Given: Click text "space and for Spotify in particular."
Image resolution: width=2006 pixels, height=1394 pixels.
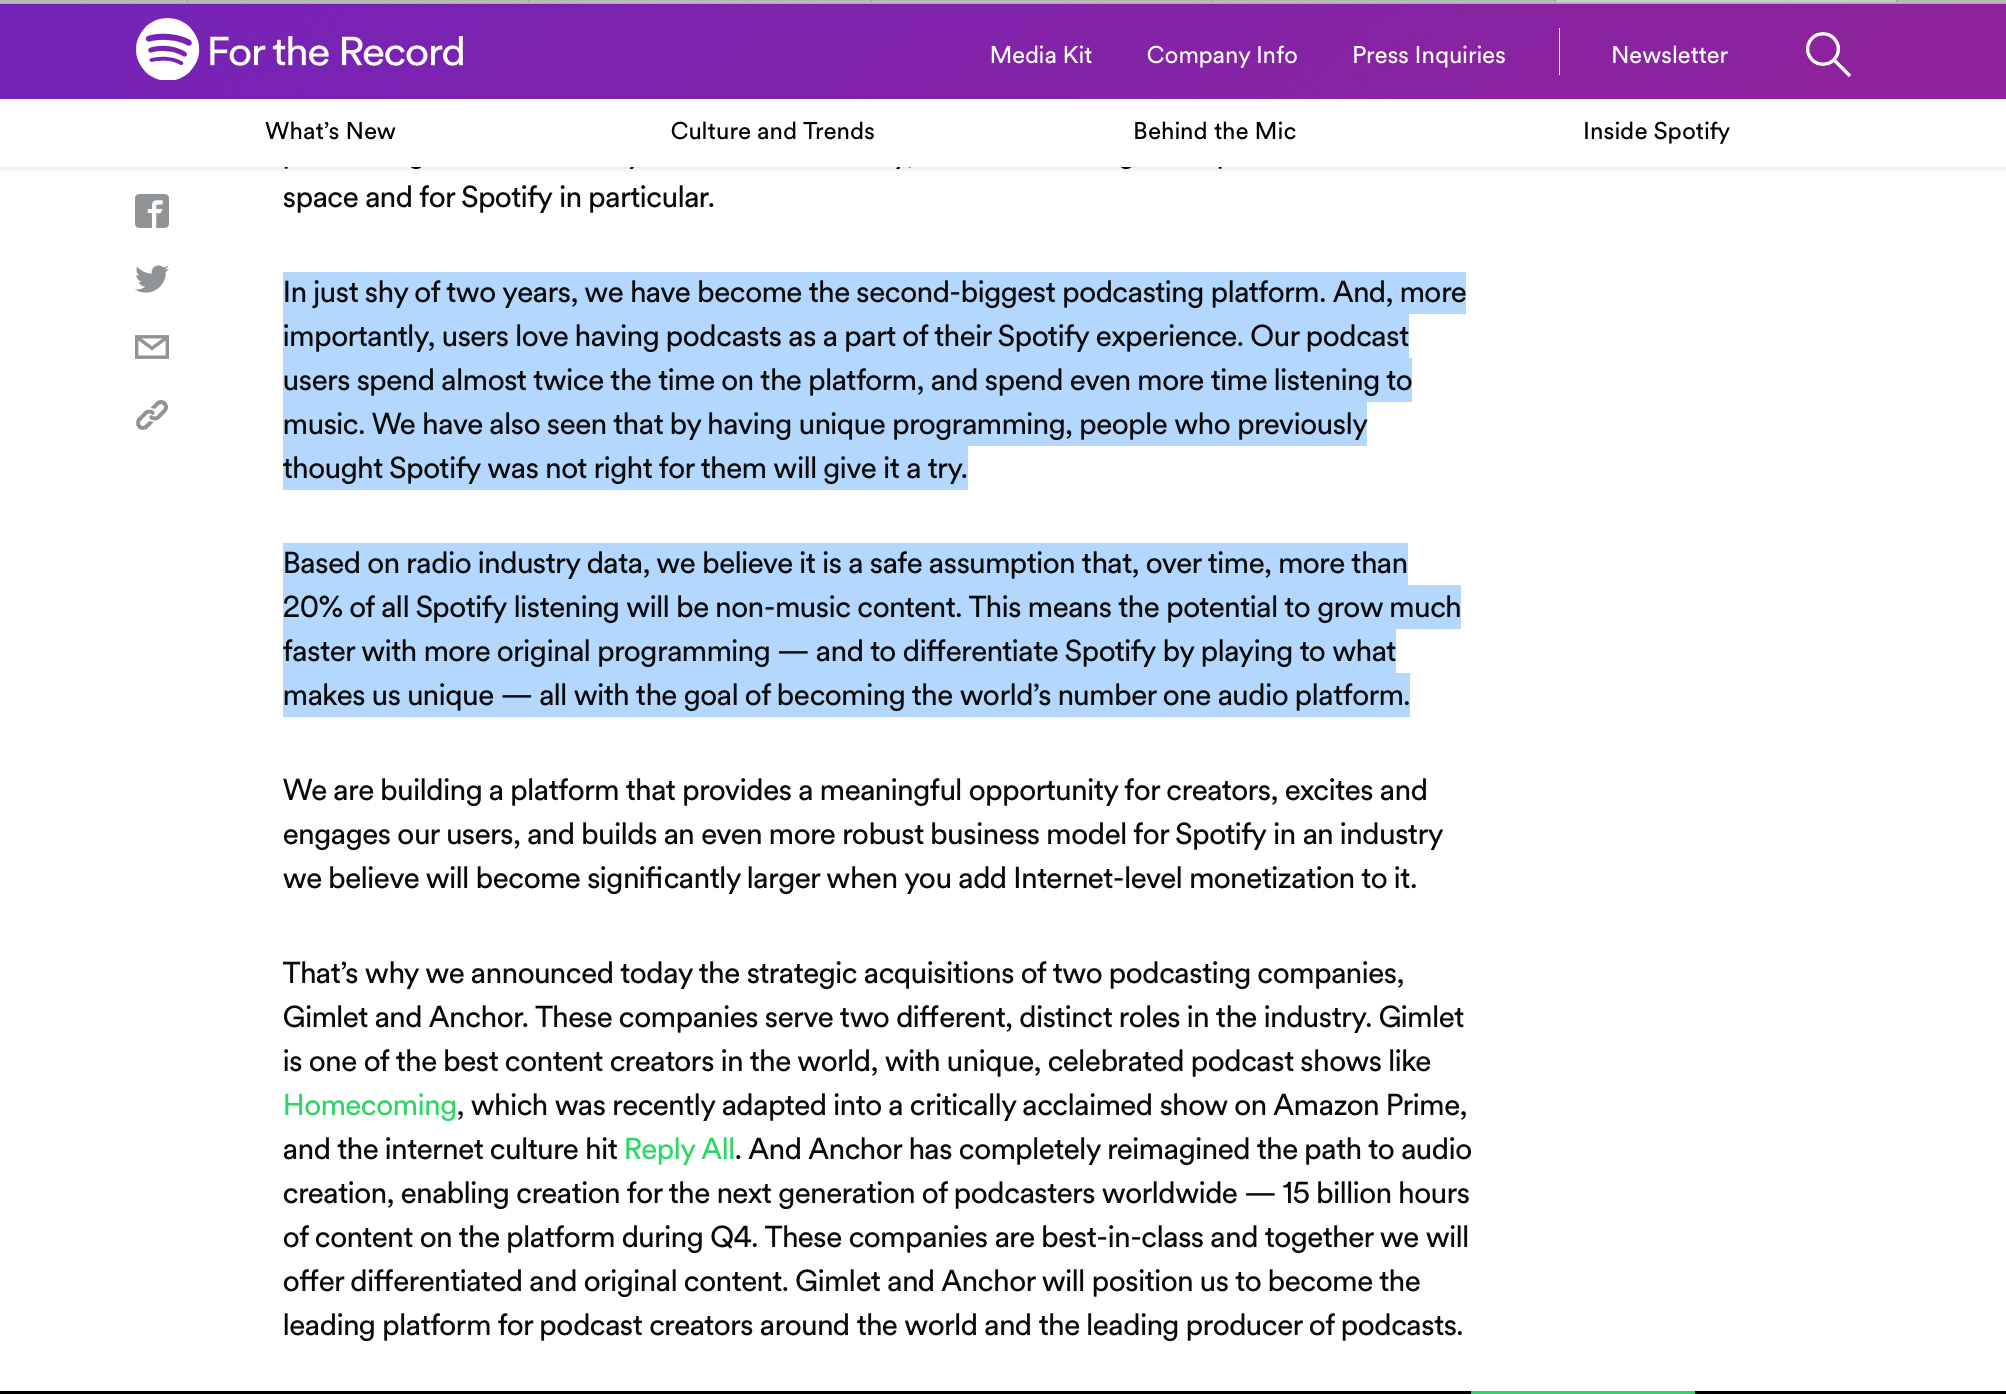Looking at the screenshot, I should (x=499, y=197).
